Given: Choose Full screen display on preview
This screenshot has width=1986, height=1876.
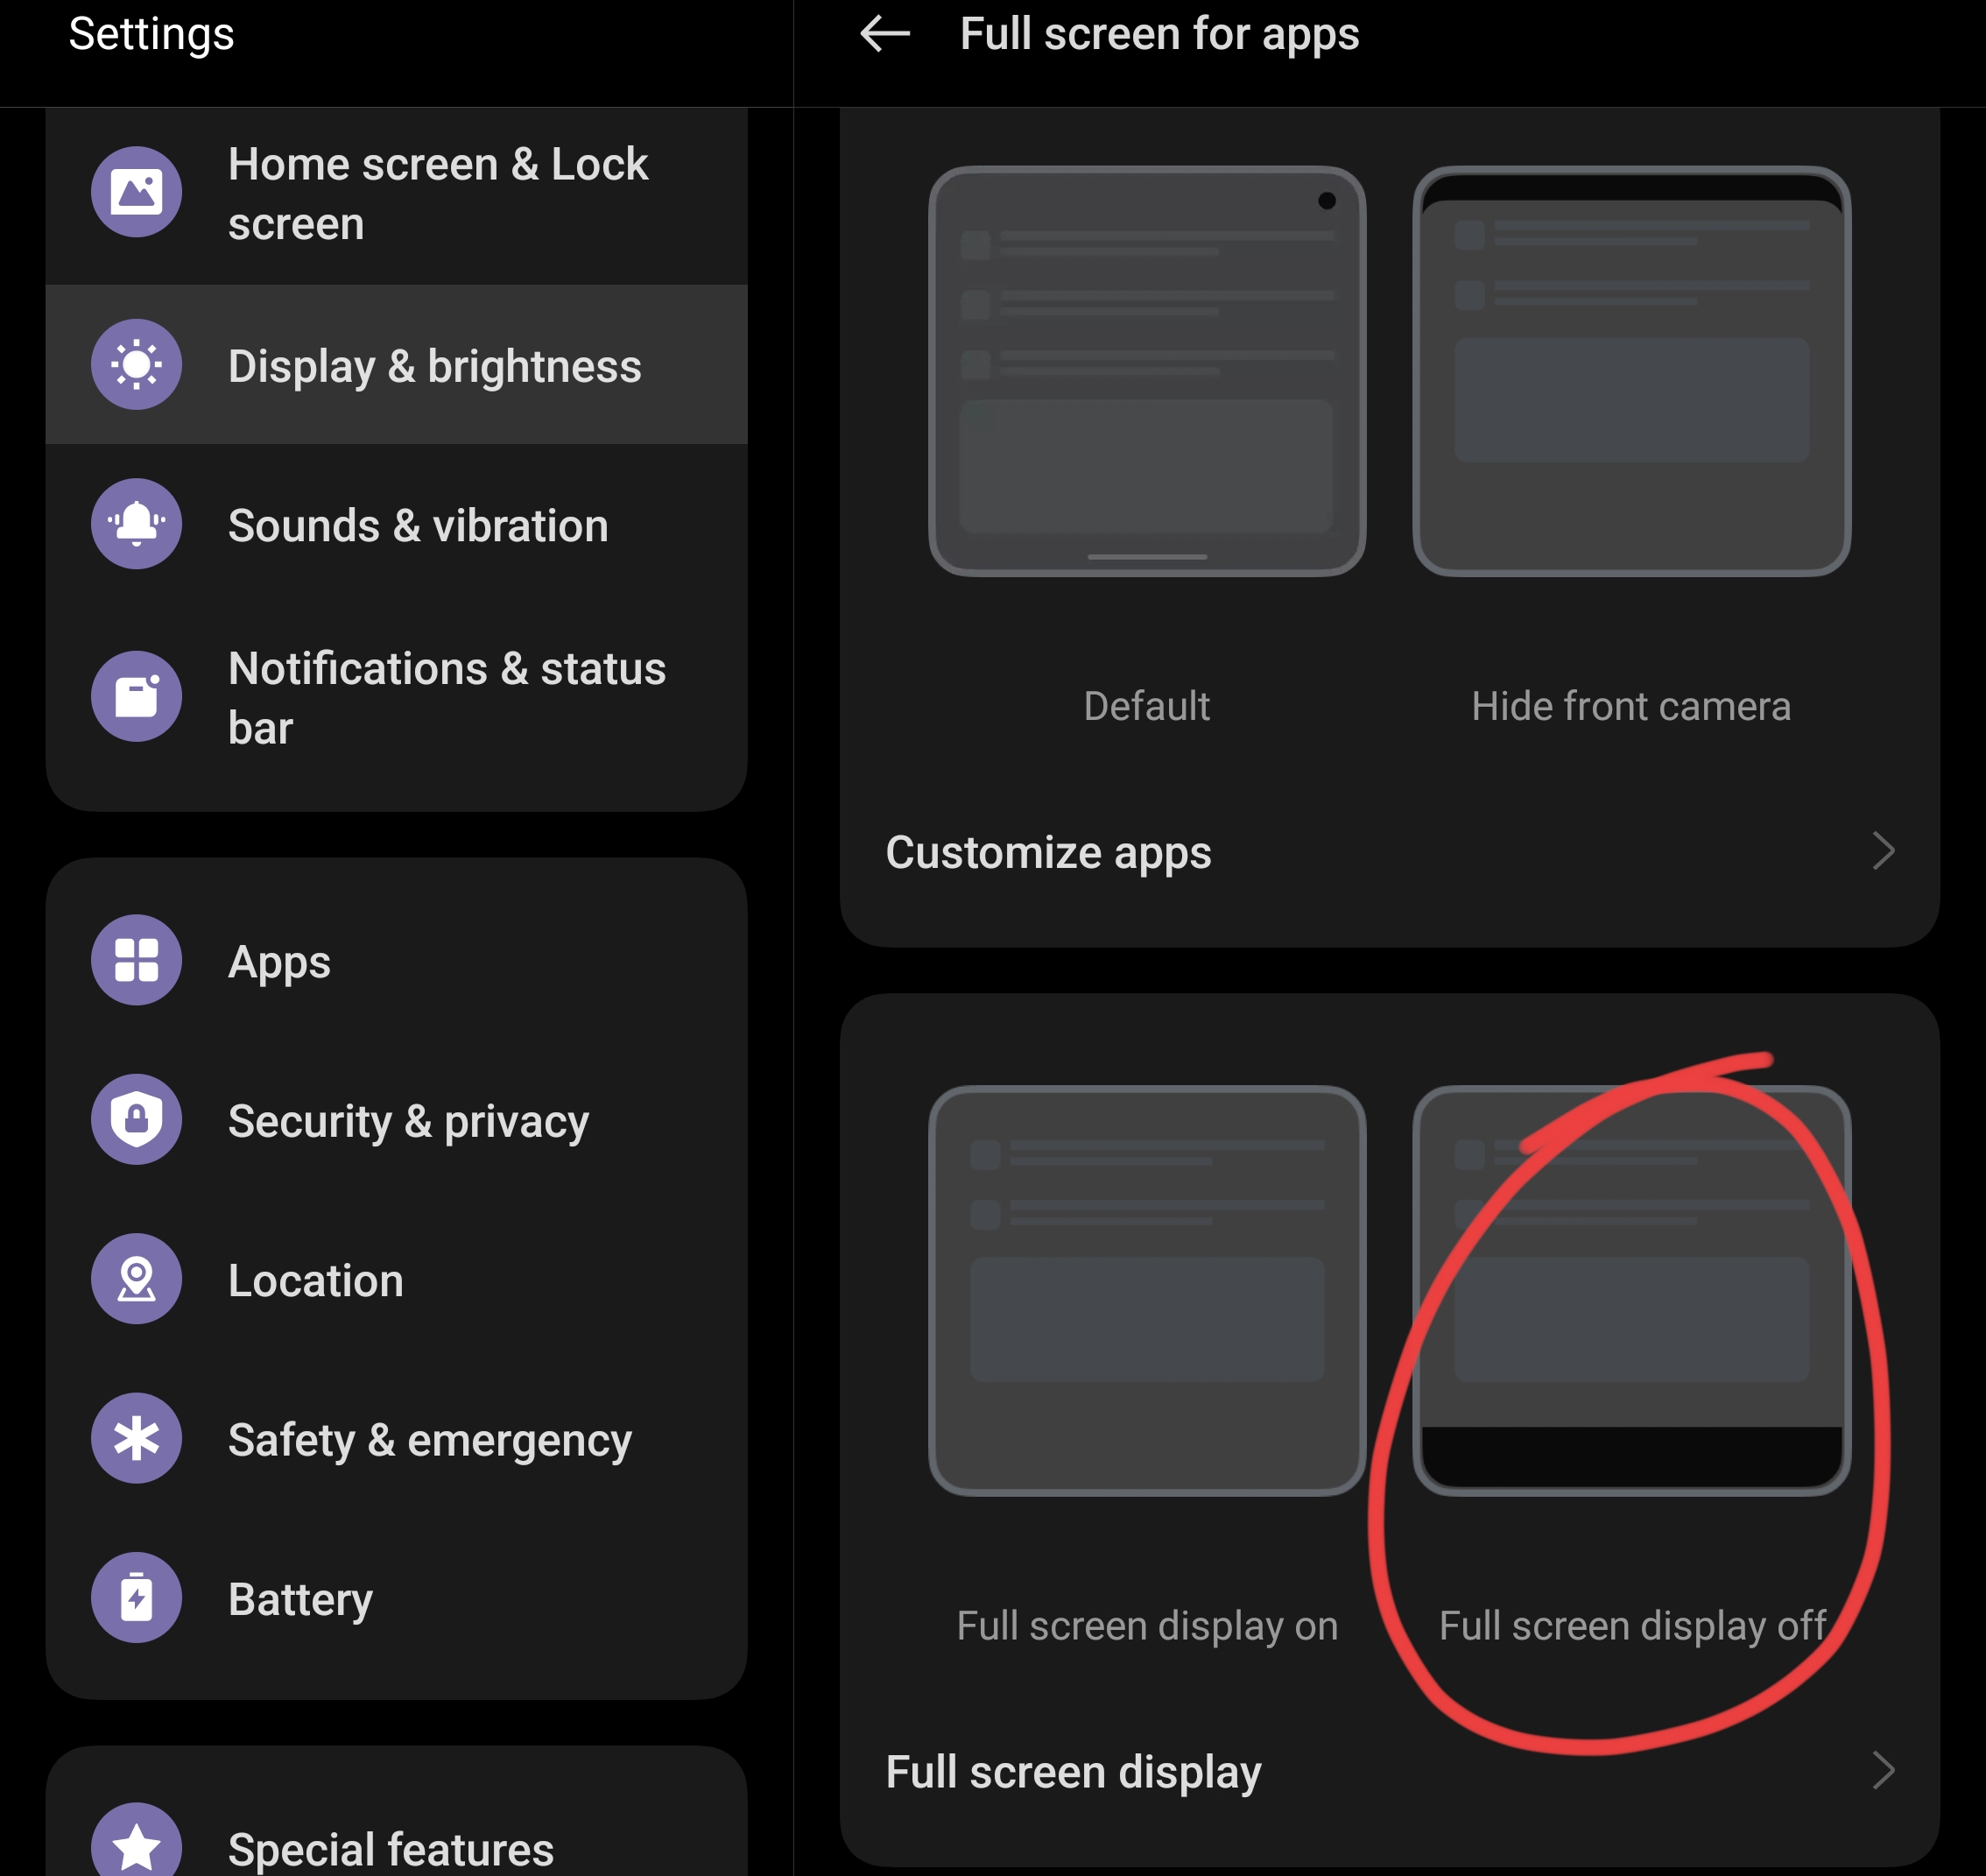Looking at the screenshot, I should (x=1147, y=1290).
